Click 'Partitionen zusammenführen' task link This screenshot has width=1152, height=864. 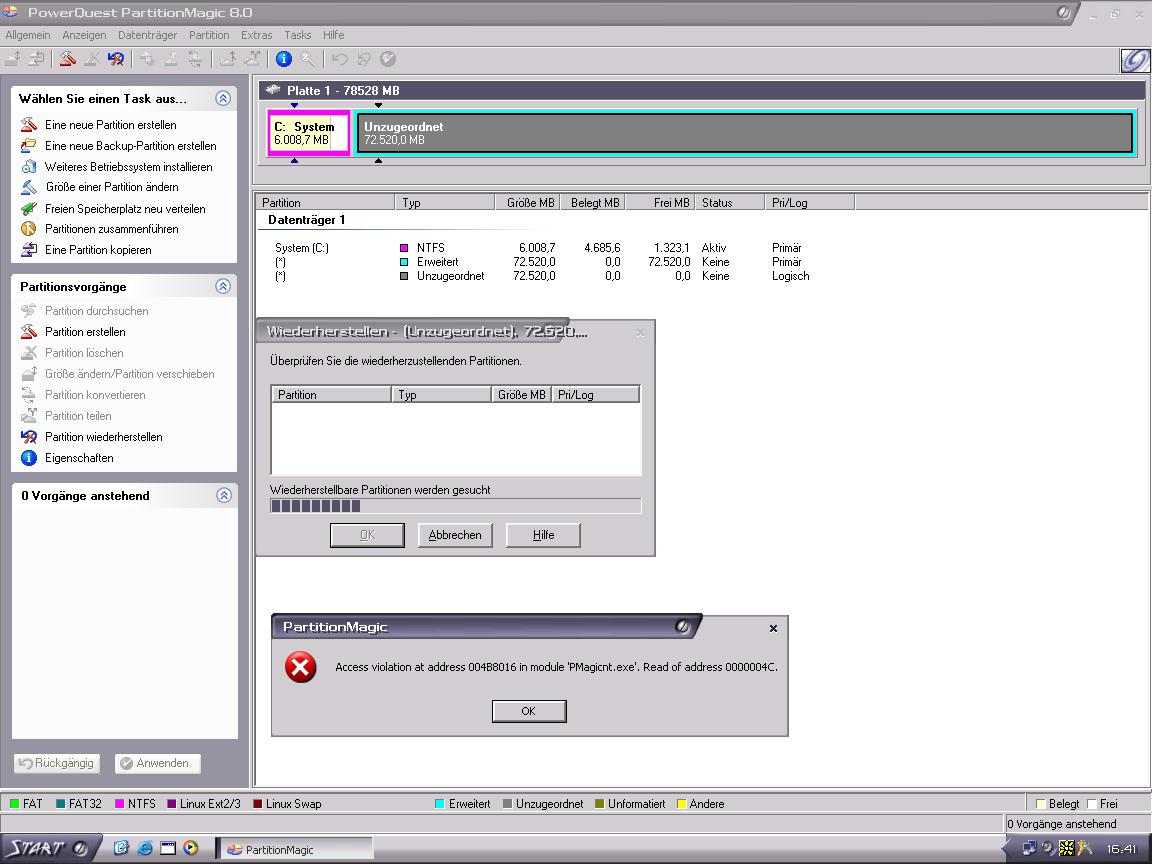click(x=112, y=228)
